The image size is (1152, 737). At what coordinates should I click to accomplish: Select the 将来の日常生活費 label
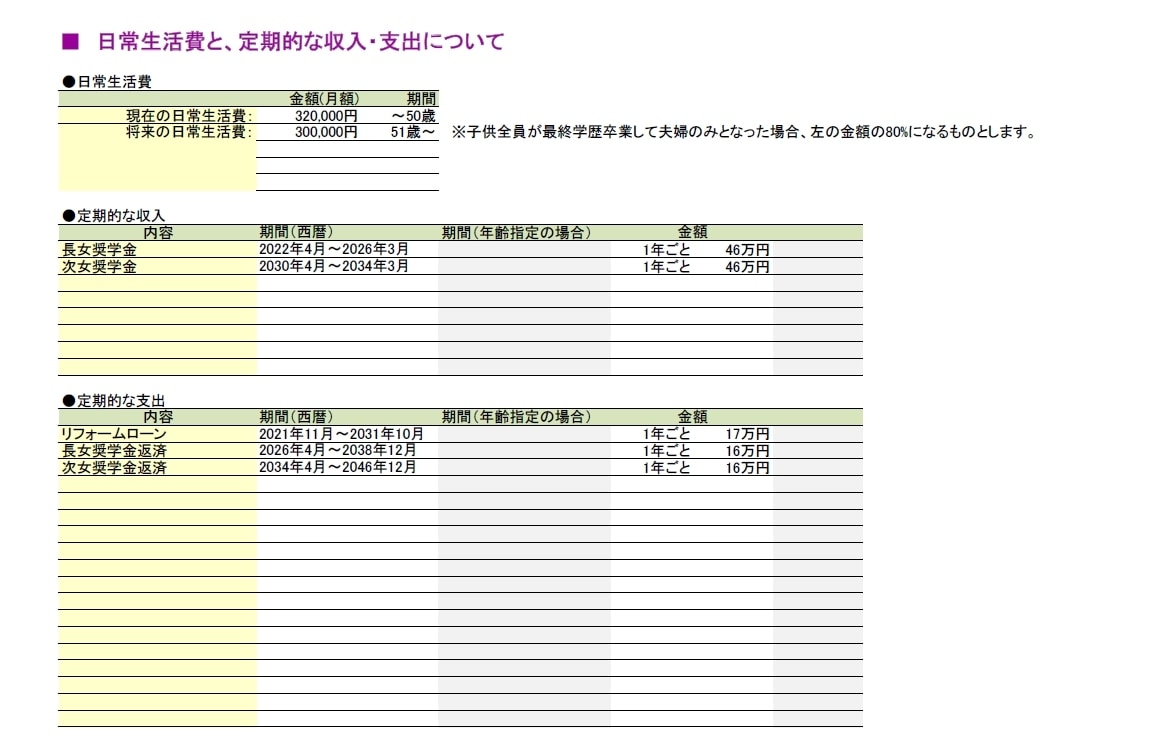(189, 132)
